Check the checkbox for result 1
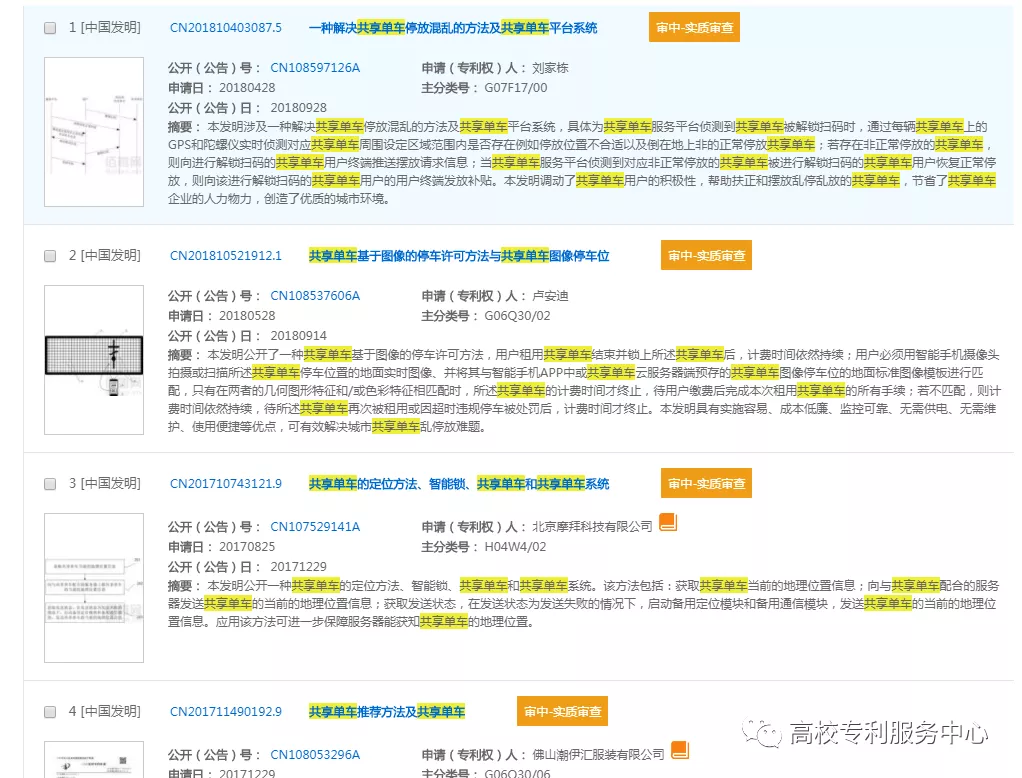 (49, 30)
